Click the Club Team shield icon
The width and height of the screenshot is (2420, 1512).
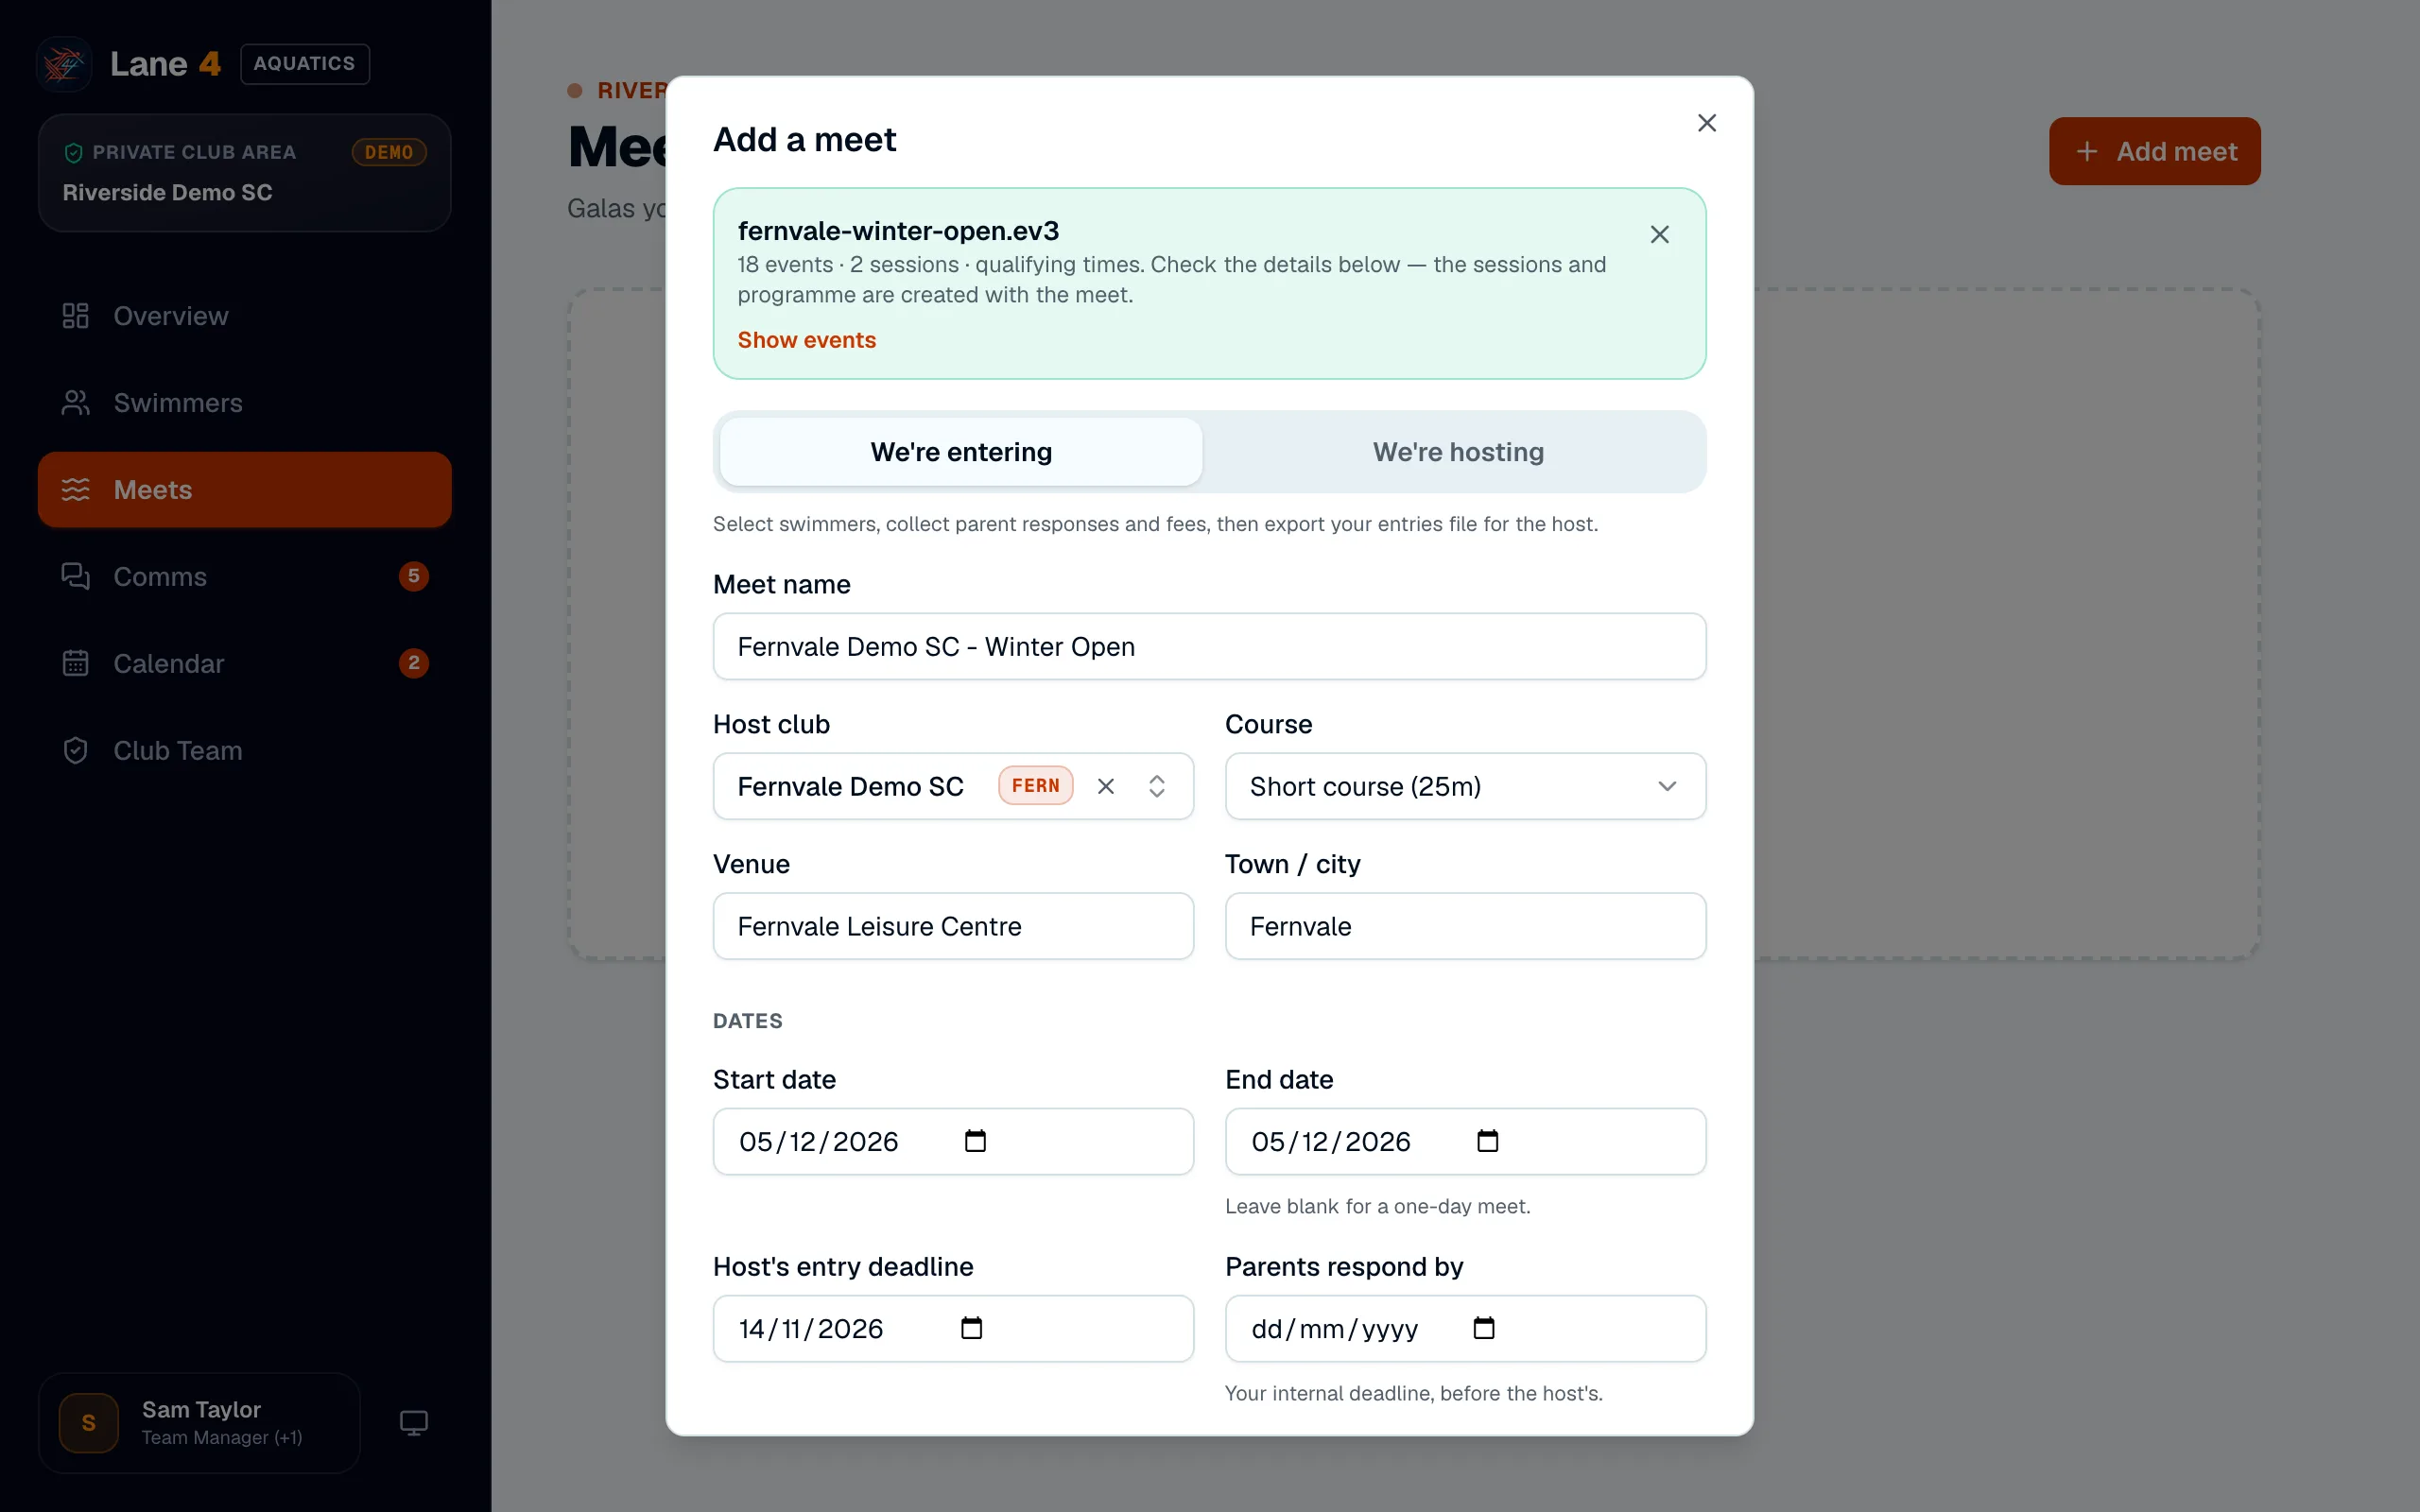[76, 751]
